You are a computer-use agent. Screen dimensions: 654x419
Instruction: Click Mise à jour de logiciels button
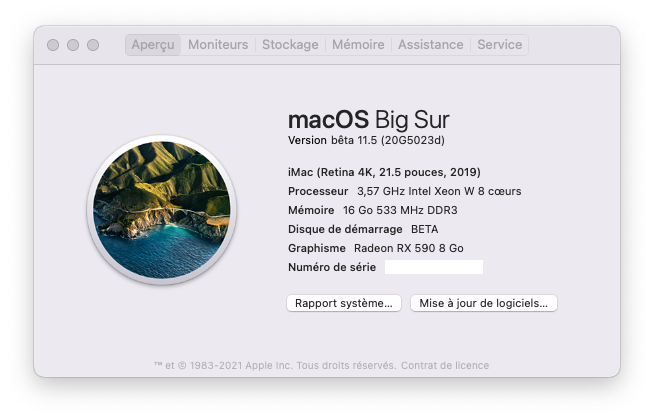(484, 303)
